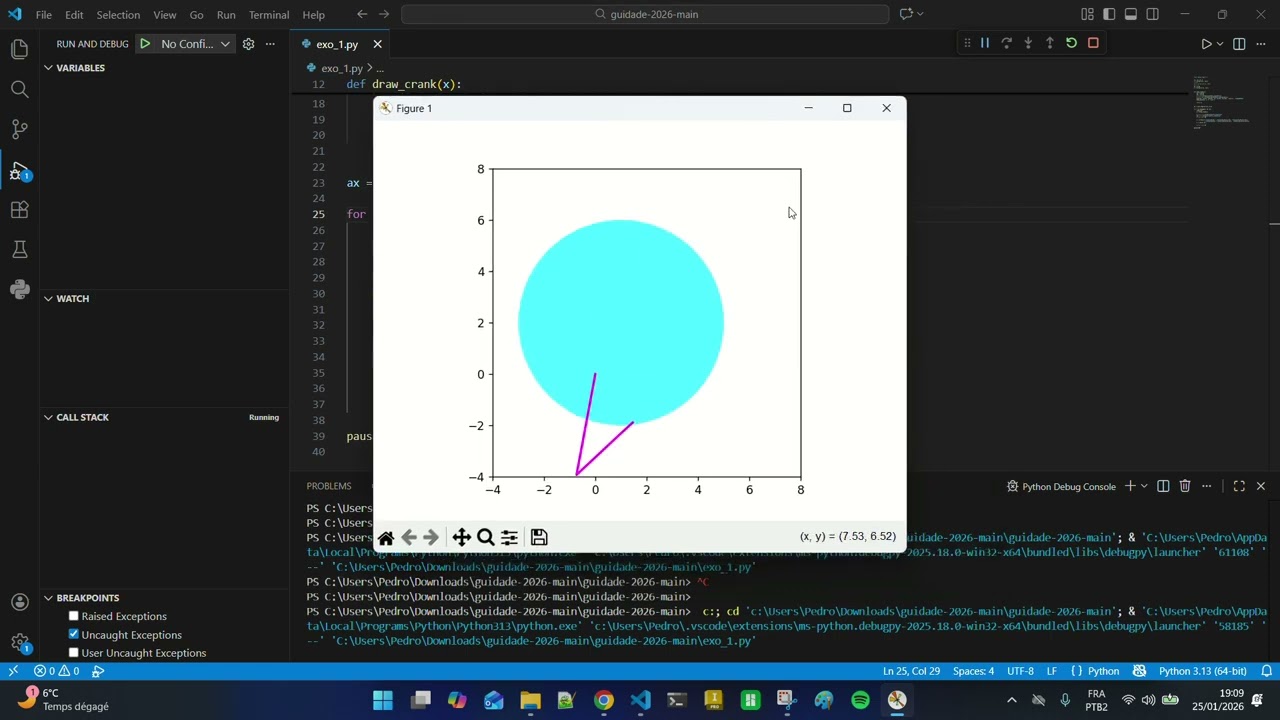
Task: Toggle Secondary Side Bar visibility
Action: point(1153,14)
